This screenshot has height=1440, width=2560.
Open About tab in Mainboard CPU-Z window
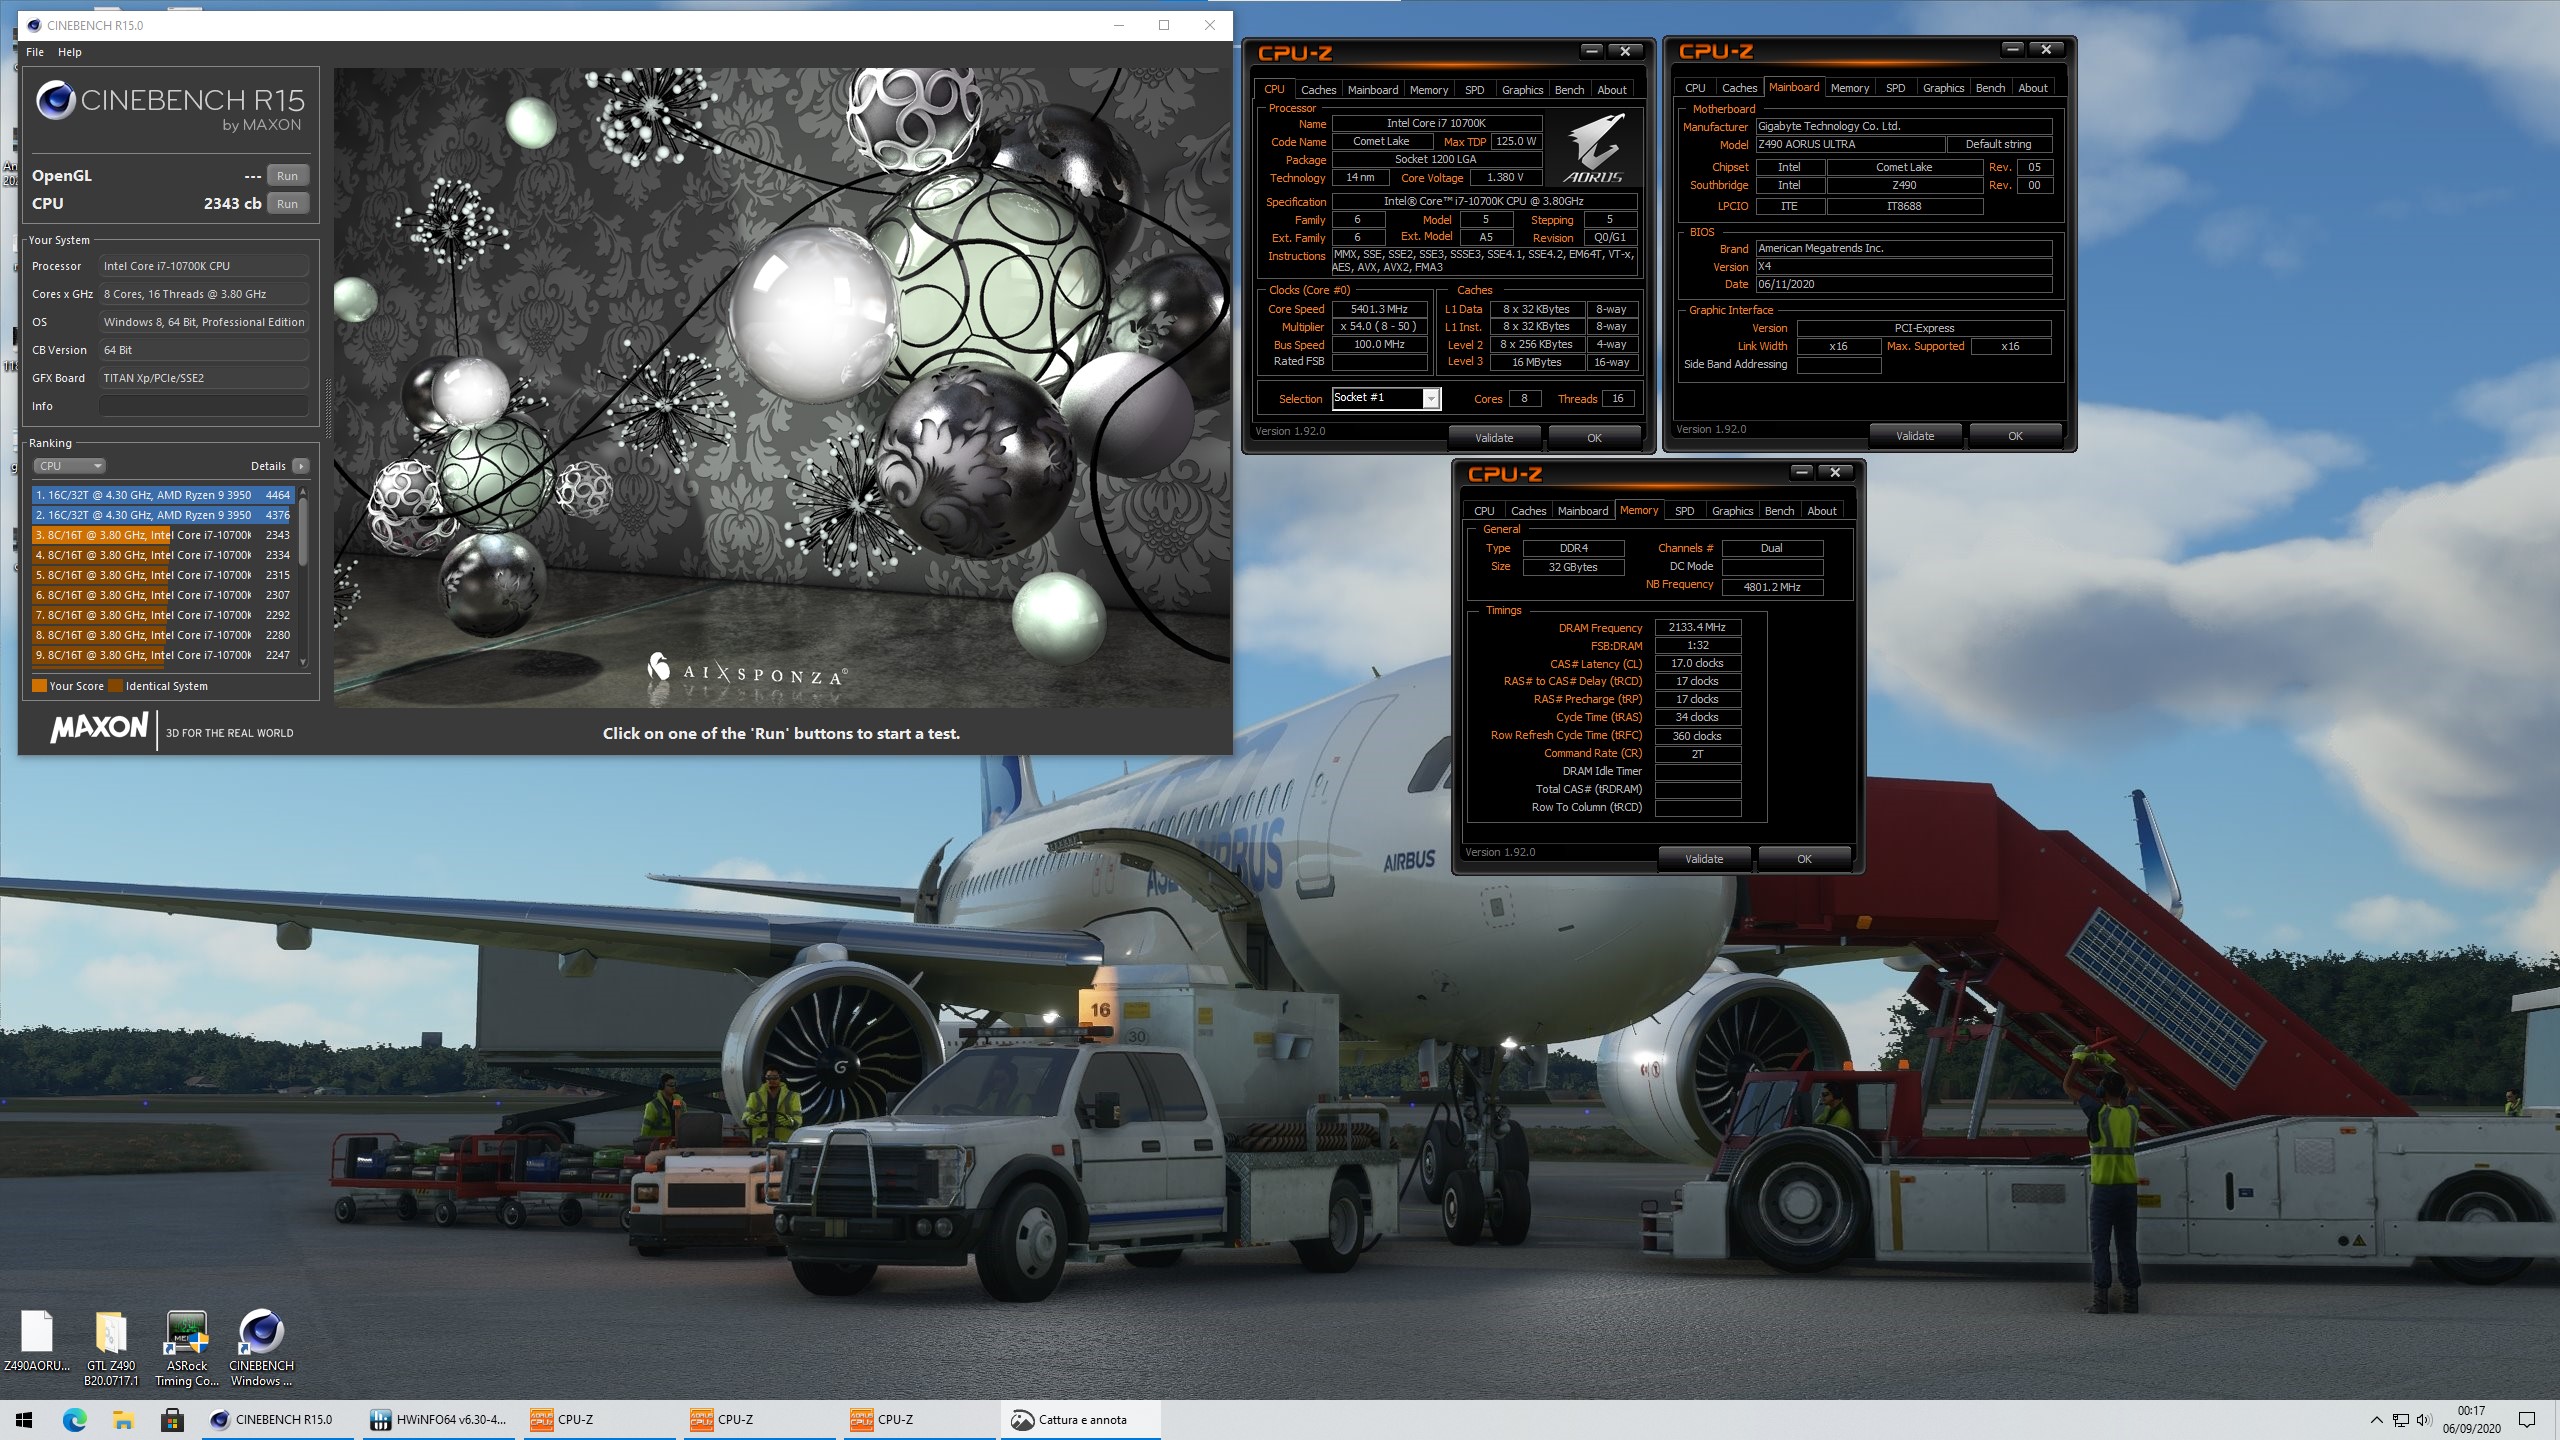click(2032, 88)
